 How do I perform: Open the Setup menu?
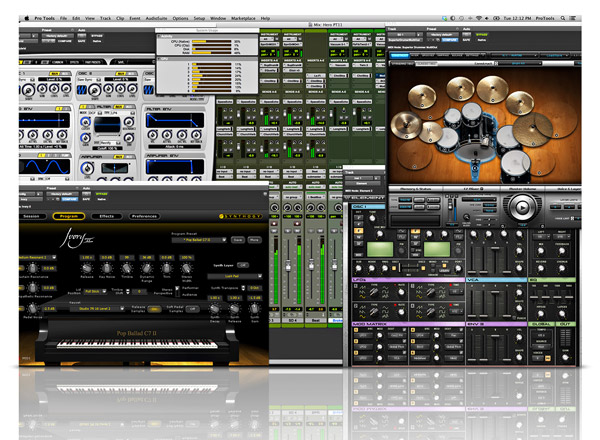point(199,18)
